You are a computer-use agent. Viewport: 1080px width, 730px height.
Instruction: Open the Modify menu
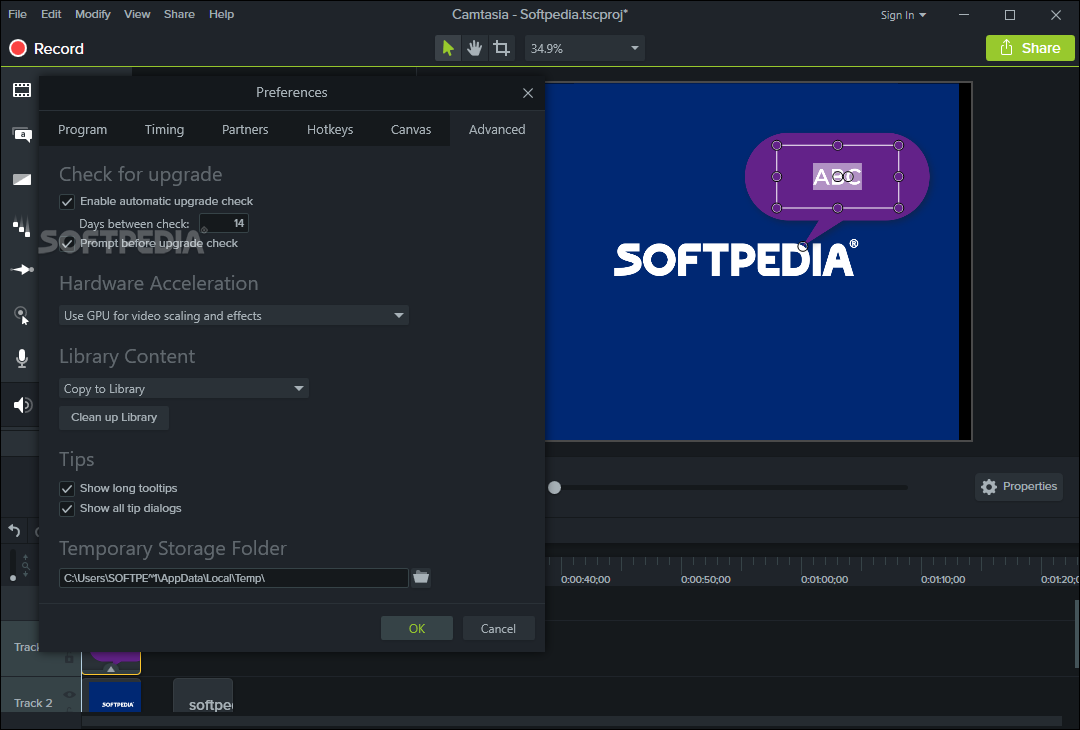[x=93, y=14]
